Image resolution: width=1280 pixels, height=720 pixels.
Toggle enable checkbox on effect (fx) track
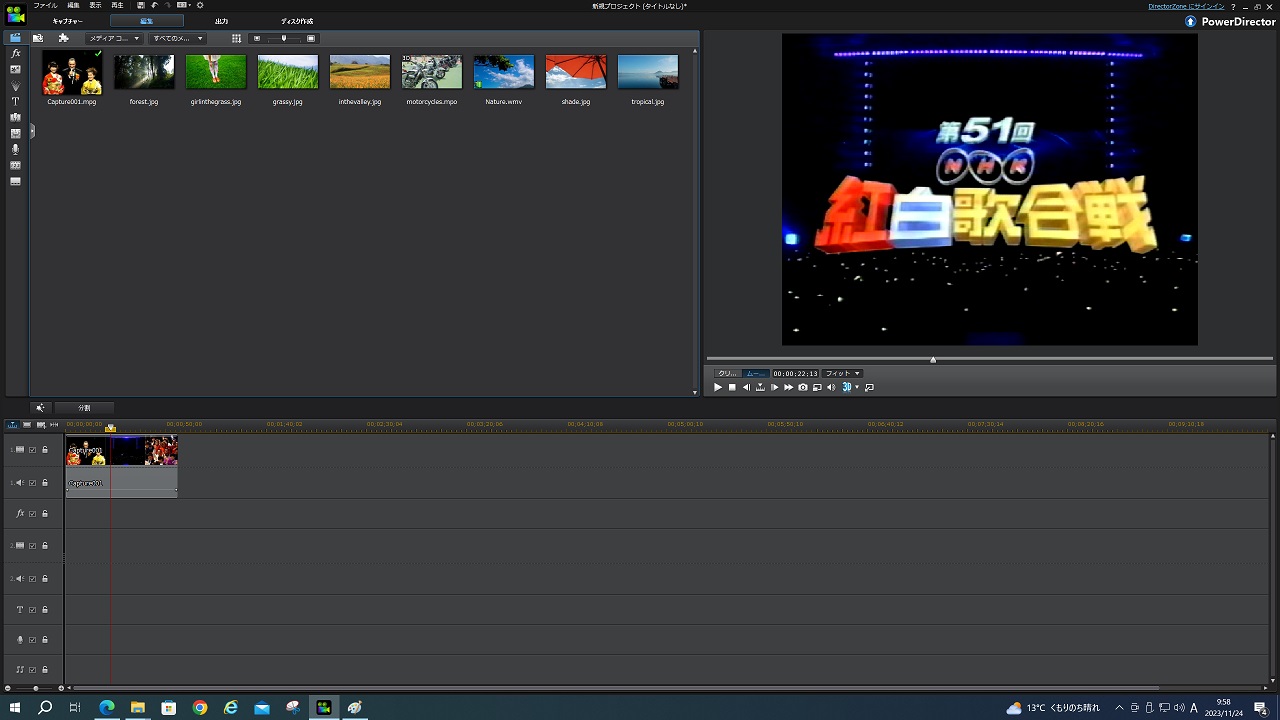[x=32, y=514]
